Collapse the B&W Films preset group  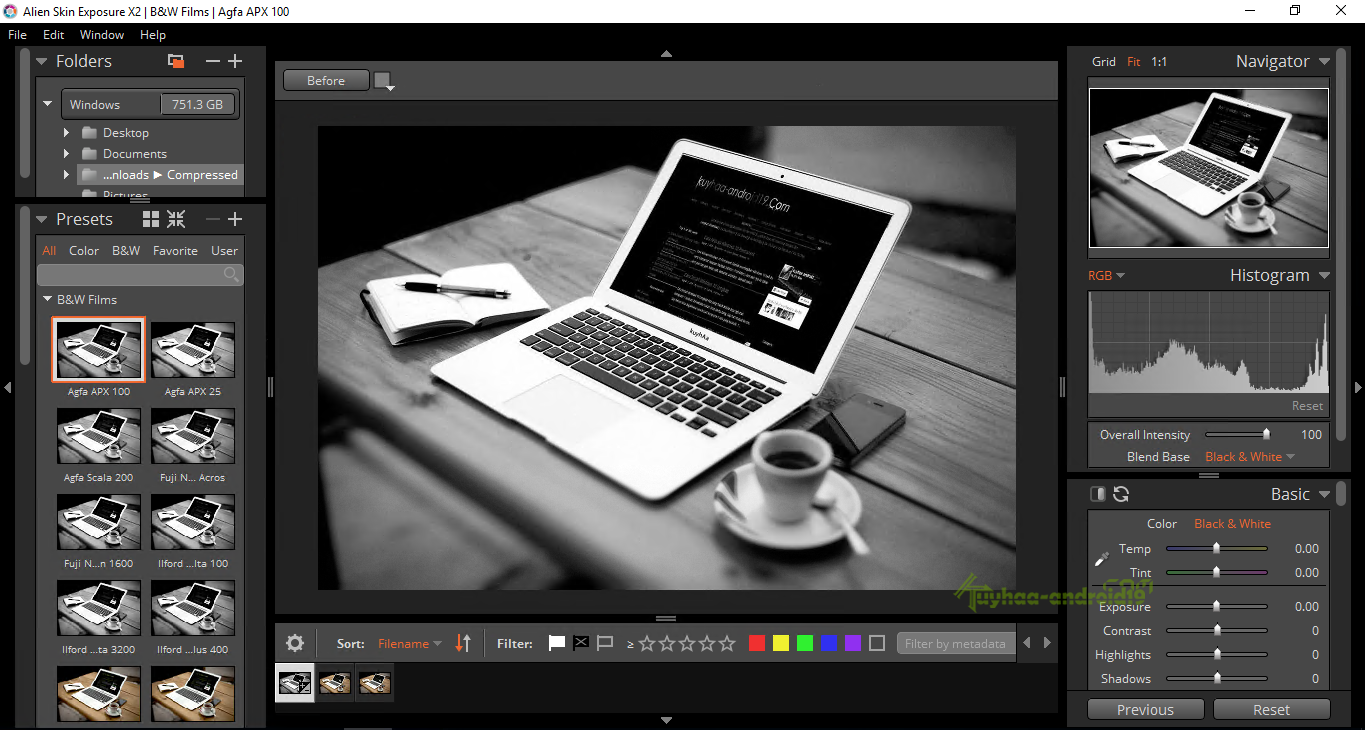pos(46,299)
